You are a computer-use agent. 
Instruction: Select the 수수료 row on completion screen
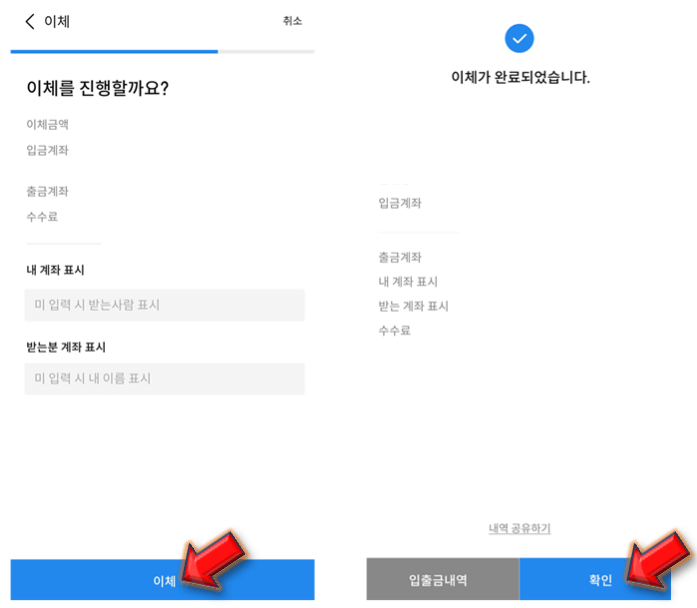pos(394,331)
